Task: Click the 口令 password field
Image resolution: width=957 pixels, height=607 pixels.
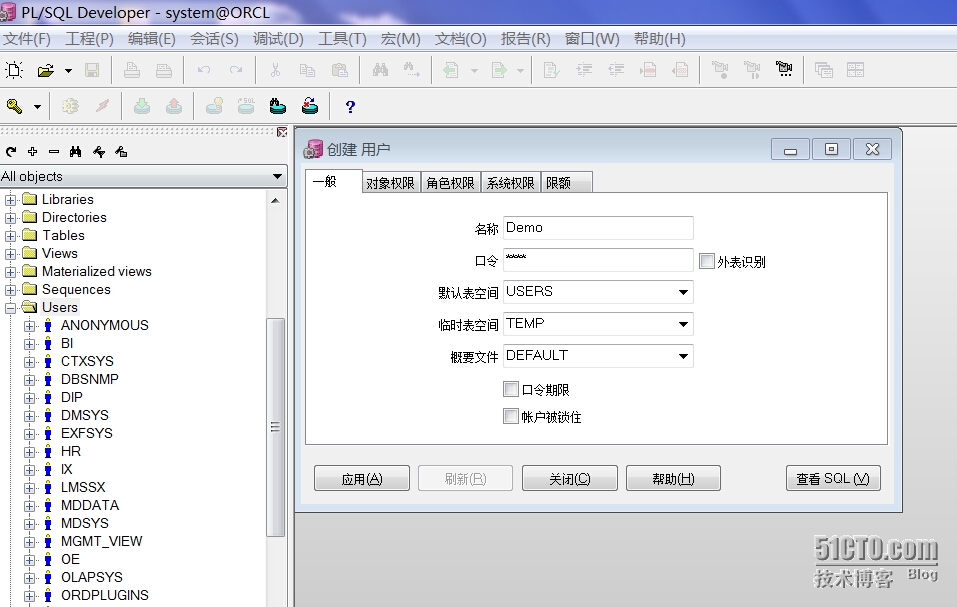Action: point(598,260)
